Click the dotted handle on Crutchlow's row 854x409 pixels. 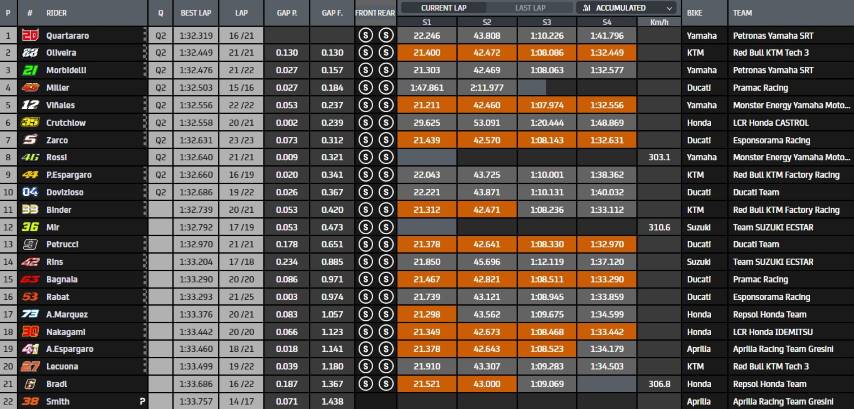(x=145, y=123)
